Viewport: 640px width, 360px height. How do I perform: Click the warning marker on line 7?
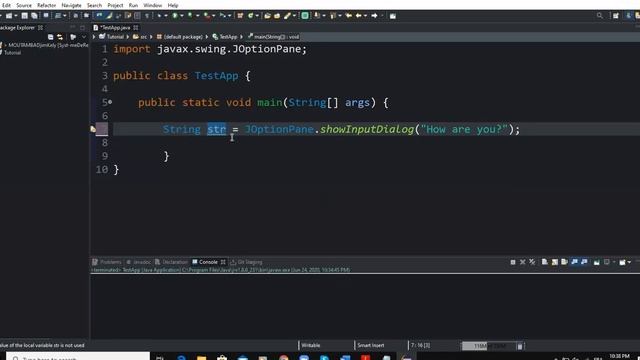(93, 129)
